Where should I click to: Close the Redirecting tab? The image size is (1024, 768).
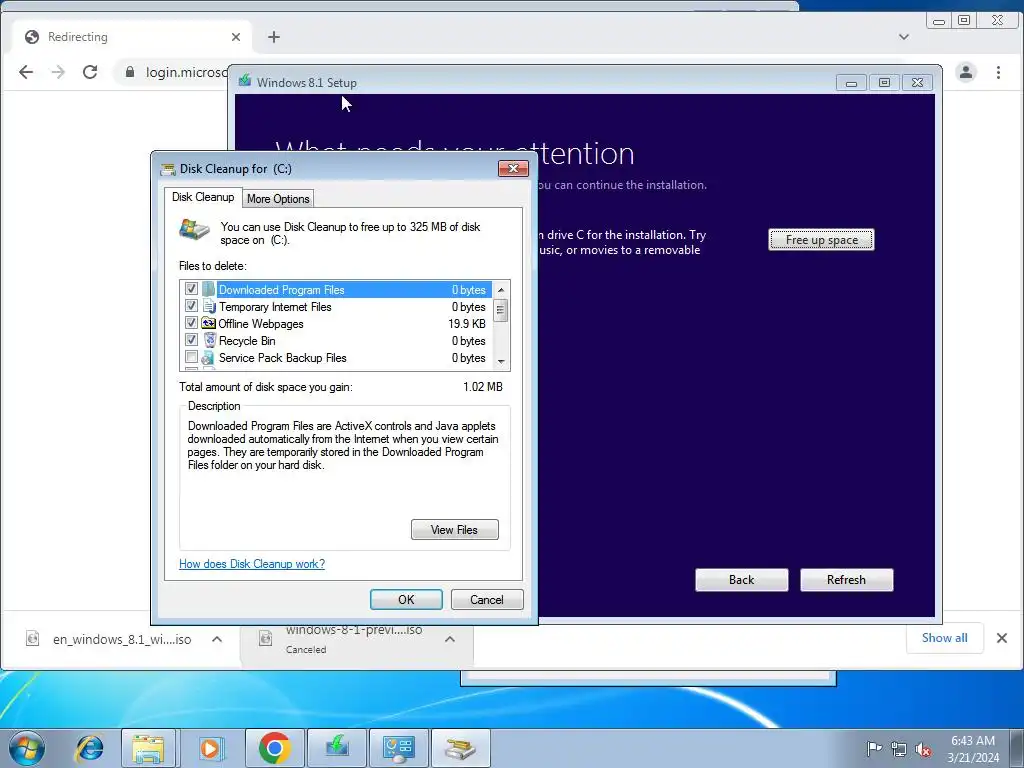236,37
